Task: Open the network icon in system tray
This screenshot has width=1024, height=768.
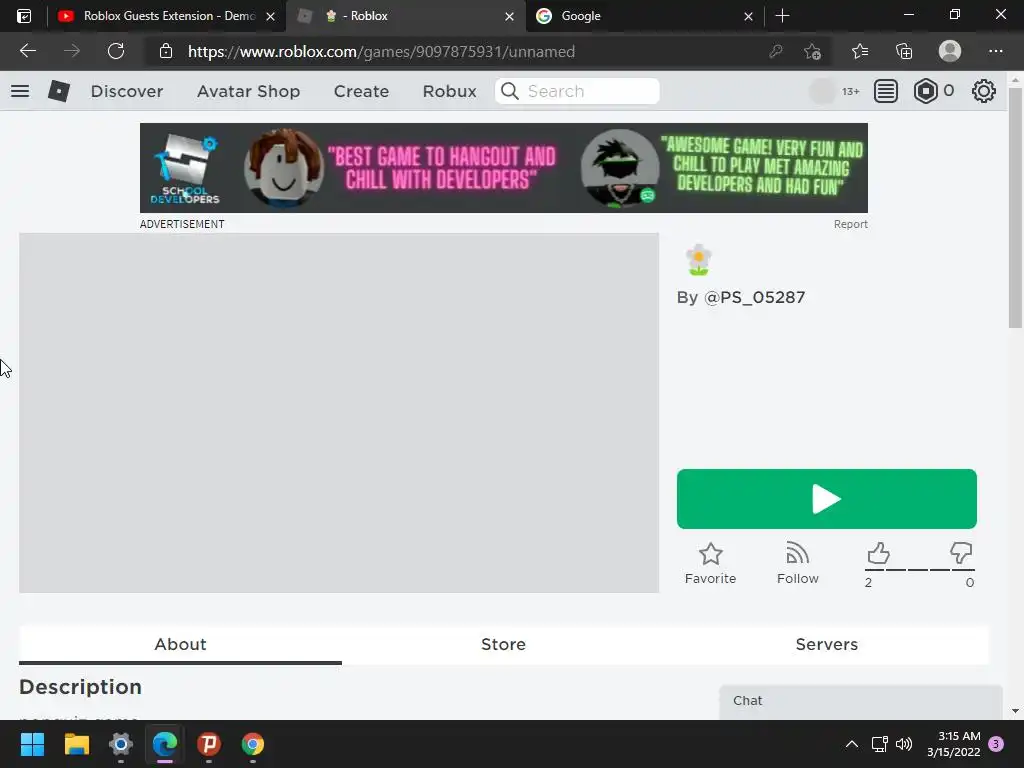Action: click(879, 744)
